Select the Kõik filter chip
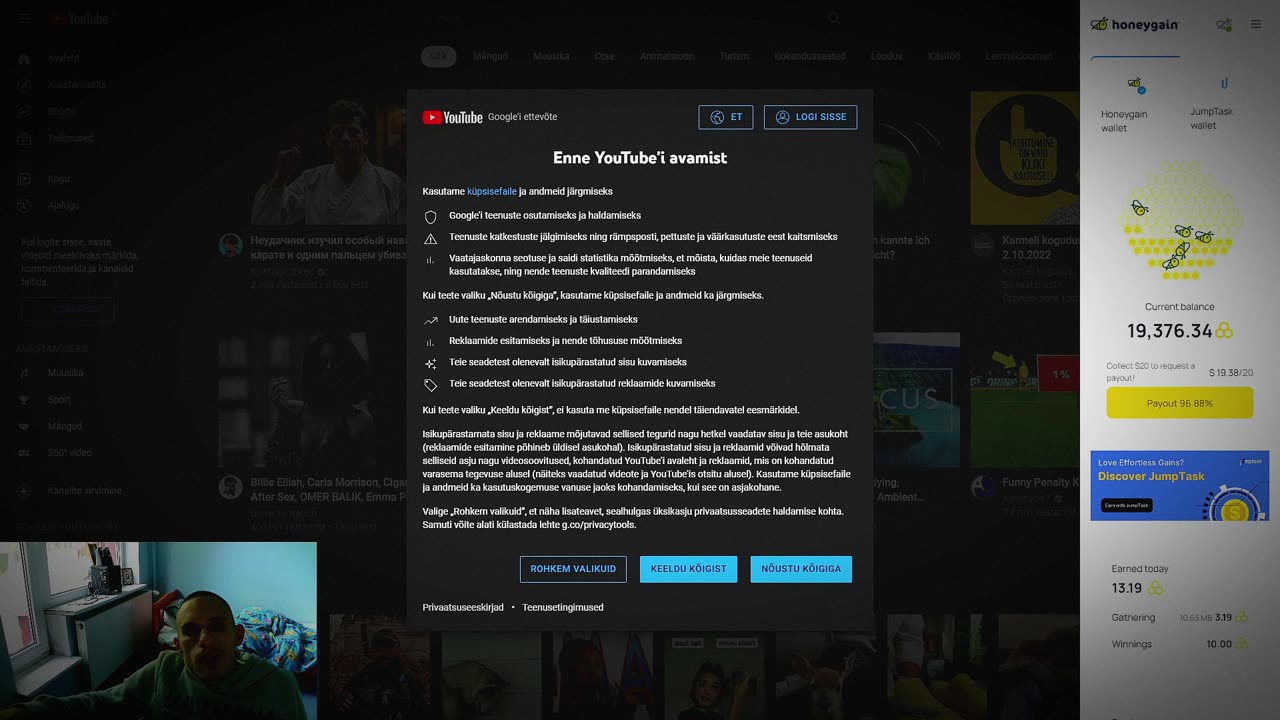This screenshot has width=1280, height=720. pos(438,56)
